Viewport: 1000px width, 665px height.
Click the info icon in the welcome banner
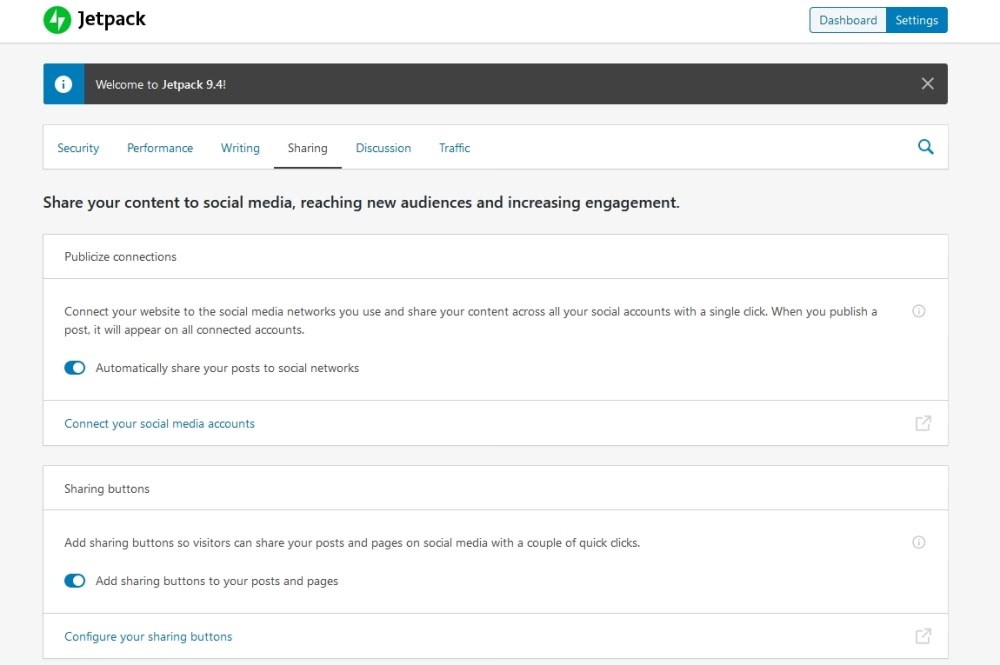(63, 84)
